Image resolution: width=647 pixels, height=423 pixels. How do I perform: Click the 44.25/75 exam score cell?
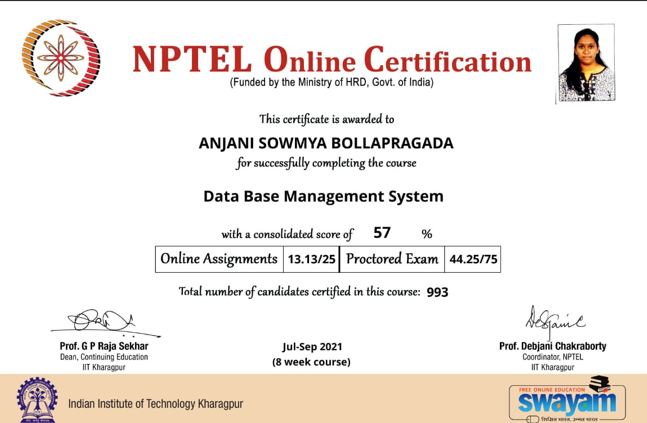tap(472, 259)
